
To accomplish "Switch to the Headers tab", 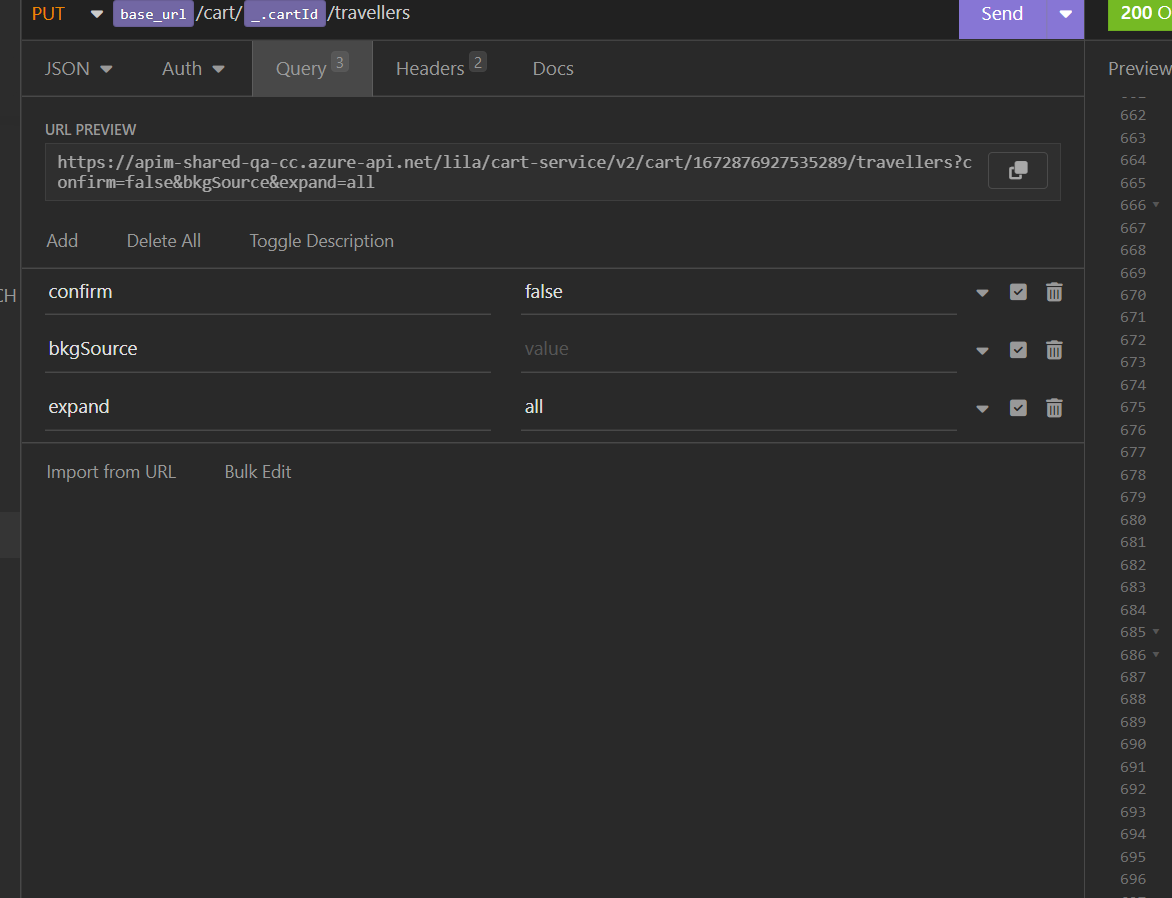I will click(x=432, y=68).
